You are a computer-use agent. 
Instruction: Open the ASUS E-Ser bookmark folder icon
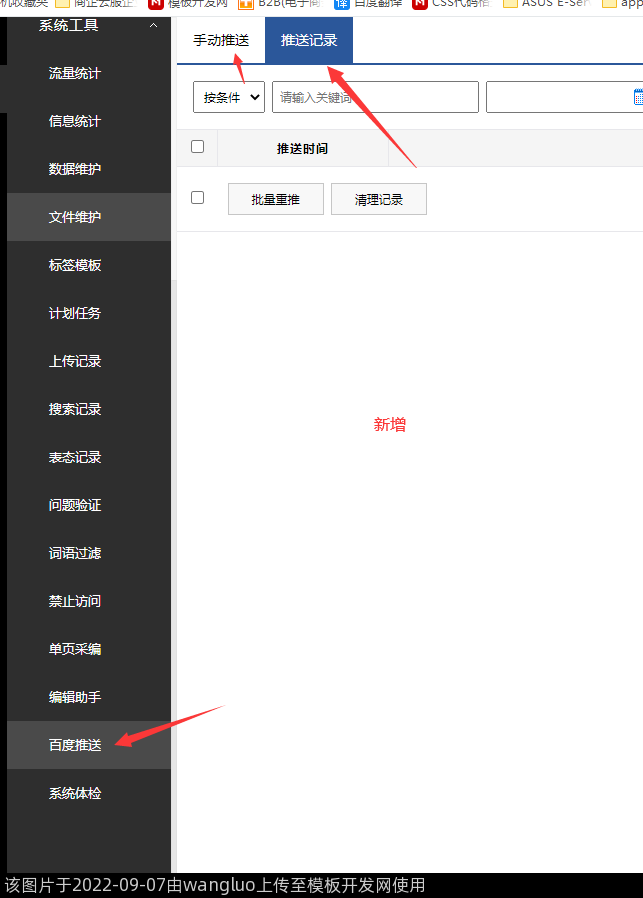click(510, 4)
